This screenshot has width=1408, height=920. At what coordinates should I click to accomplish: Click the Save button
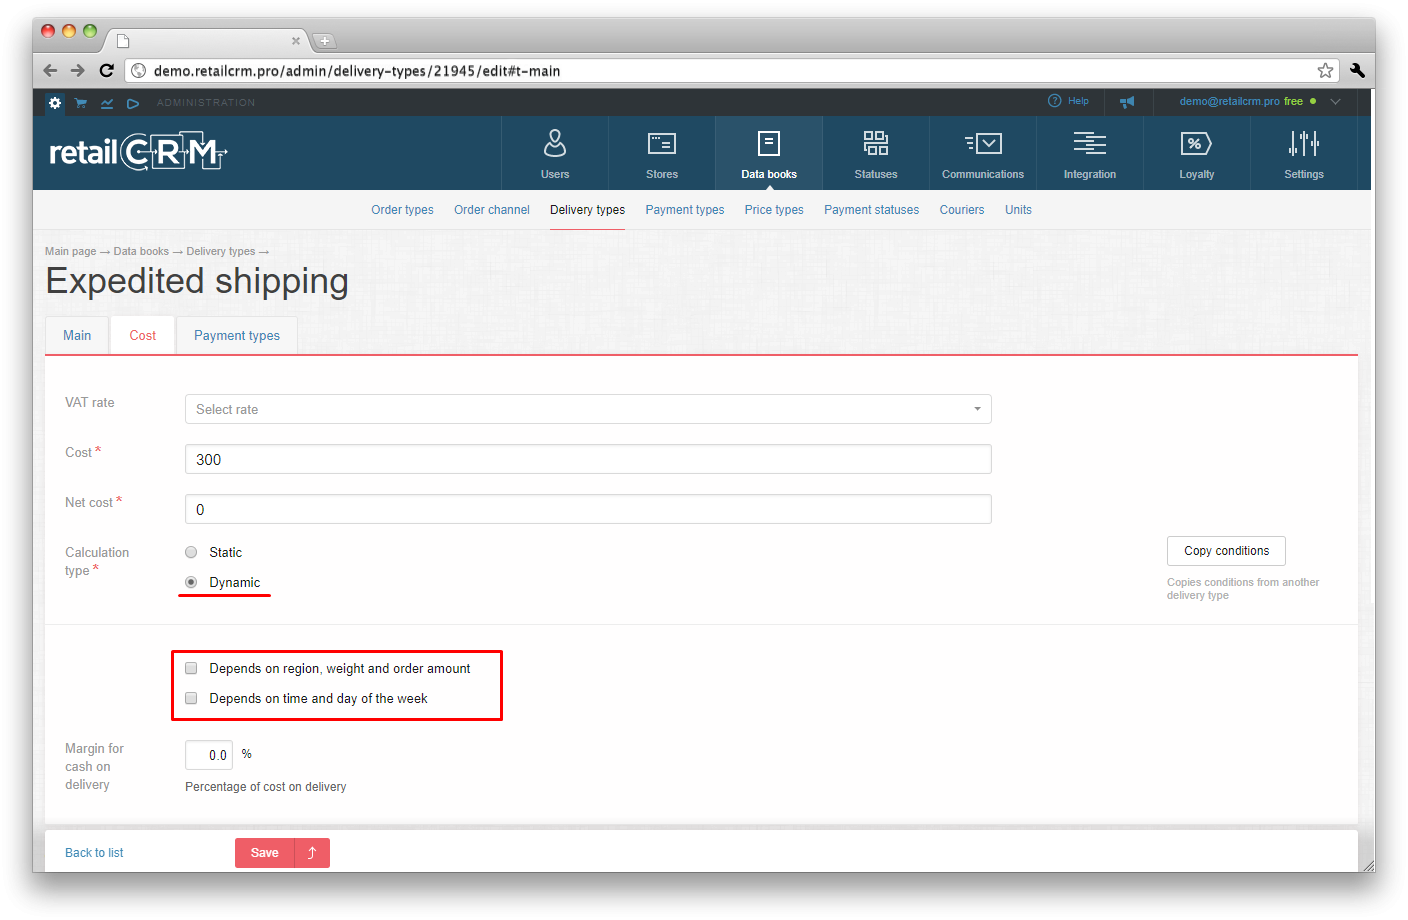(x=265, y=853)
